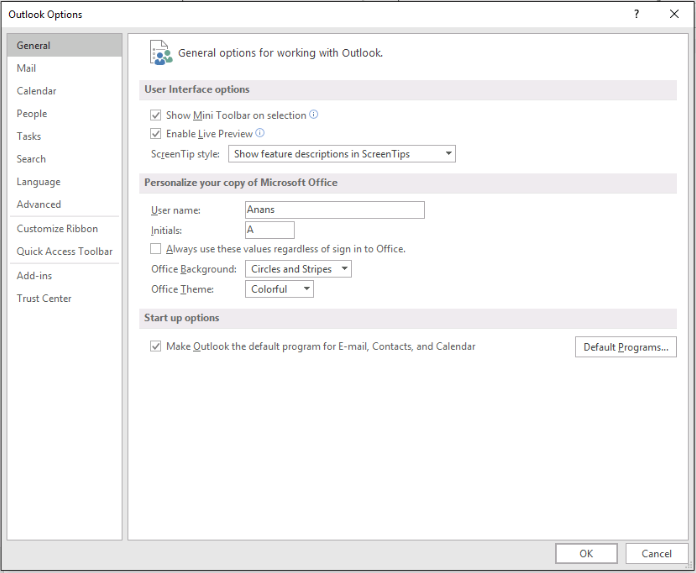Expand the Office Background dropdown
The height and width of the screenshot is (573, 696).
click(298, 269)
